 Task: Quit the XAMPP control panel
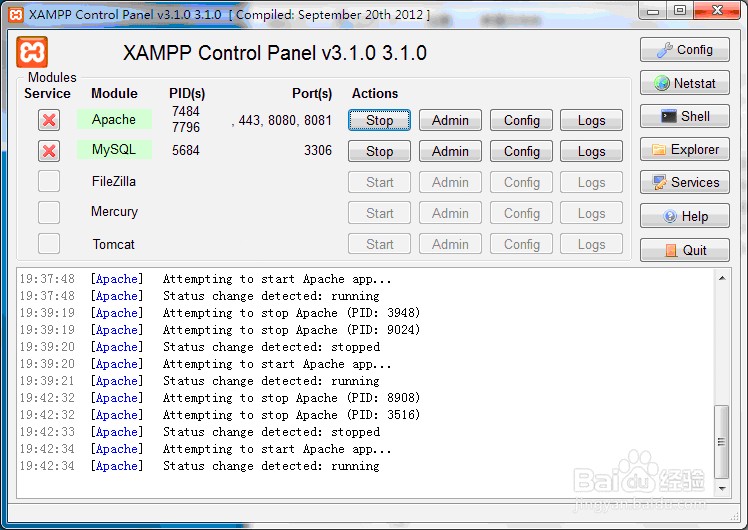(685, 250)
